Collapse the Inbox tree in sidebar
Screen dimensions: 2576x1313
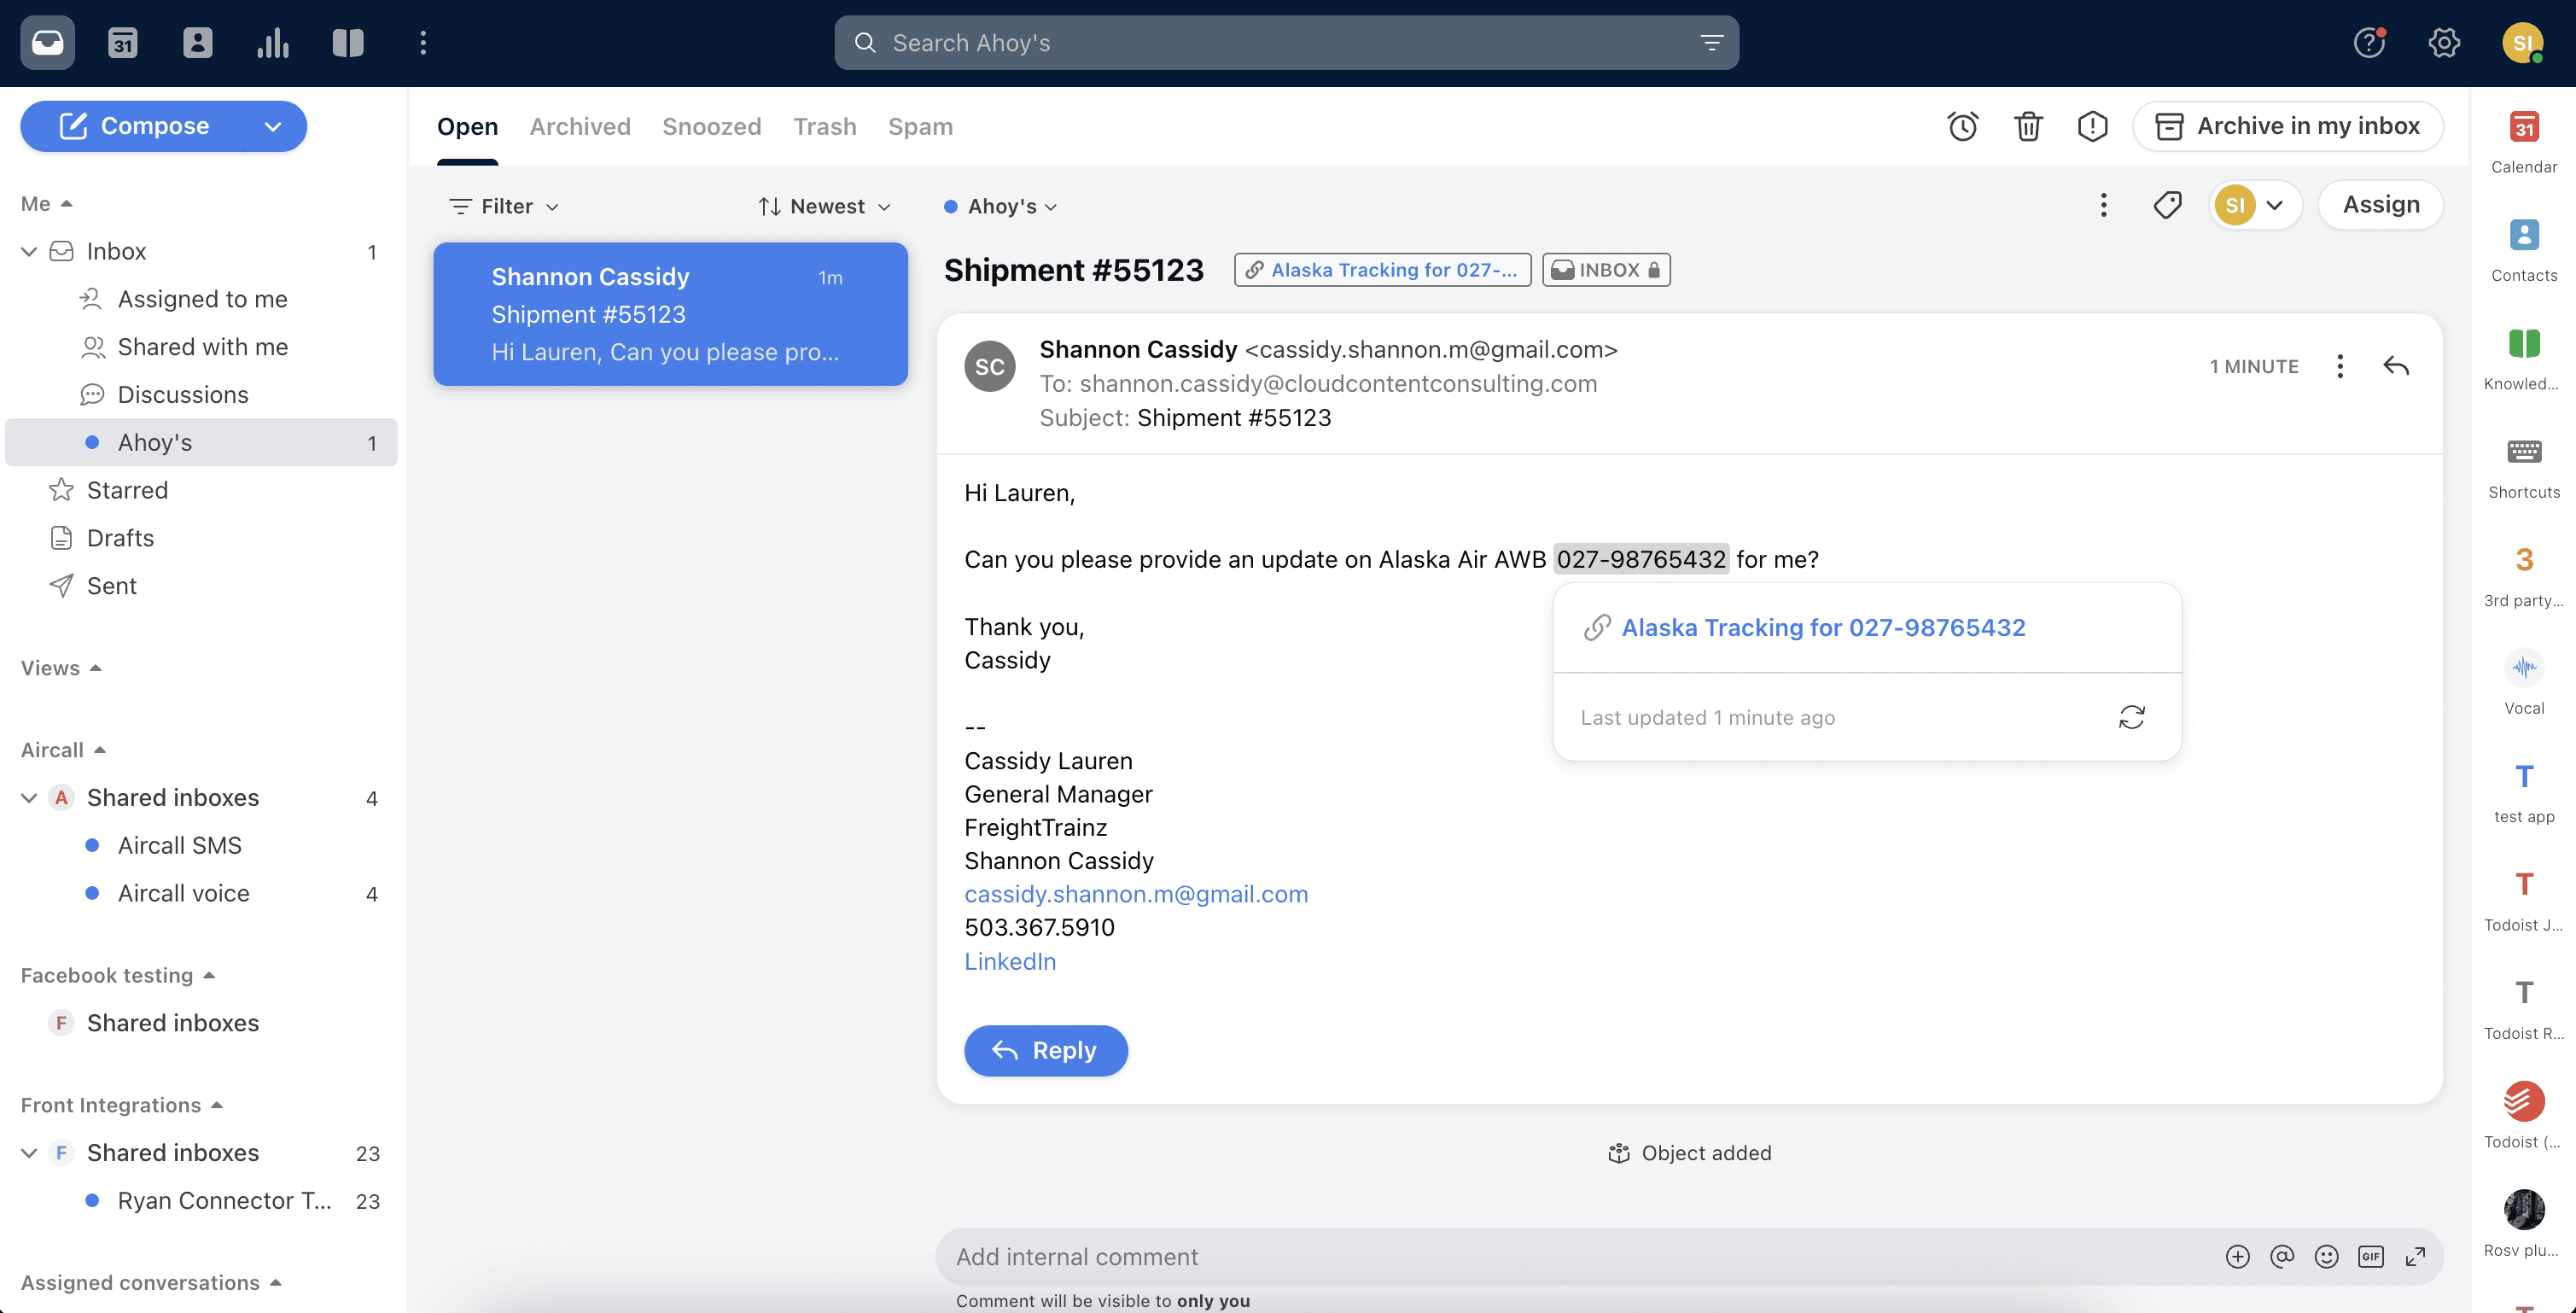(x=29, y=251)
